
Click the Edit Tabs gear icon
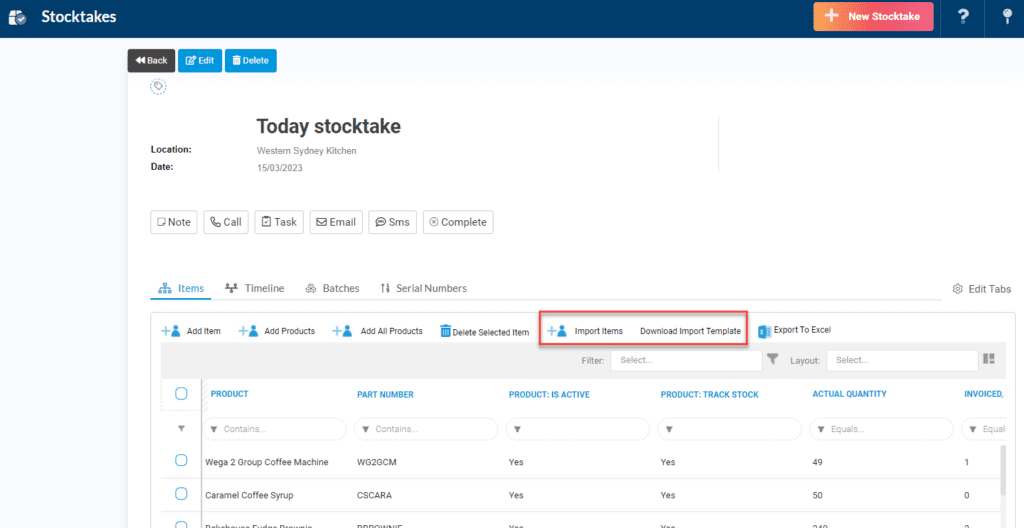click(958, 289)
